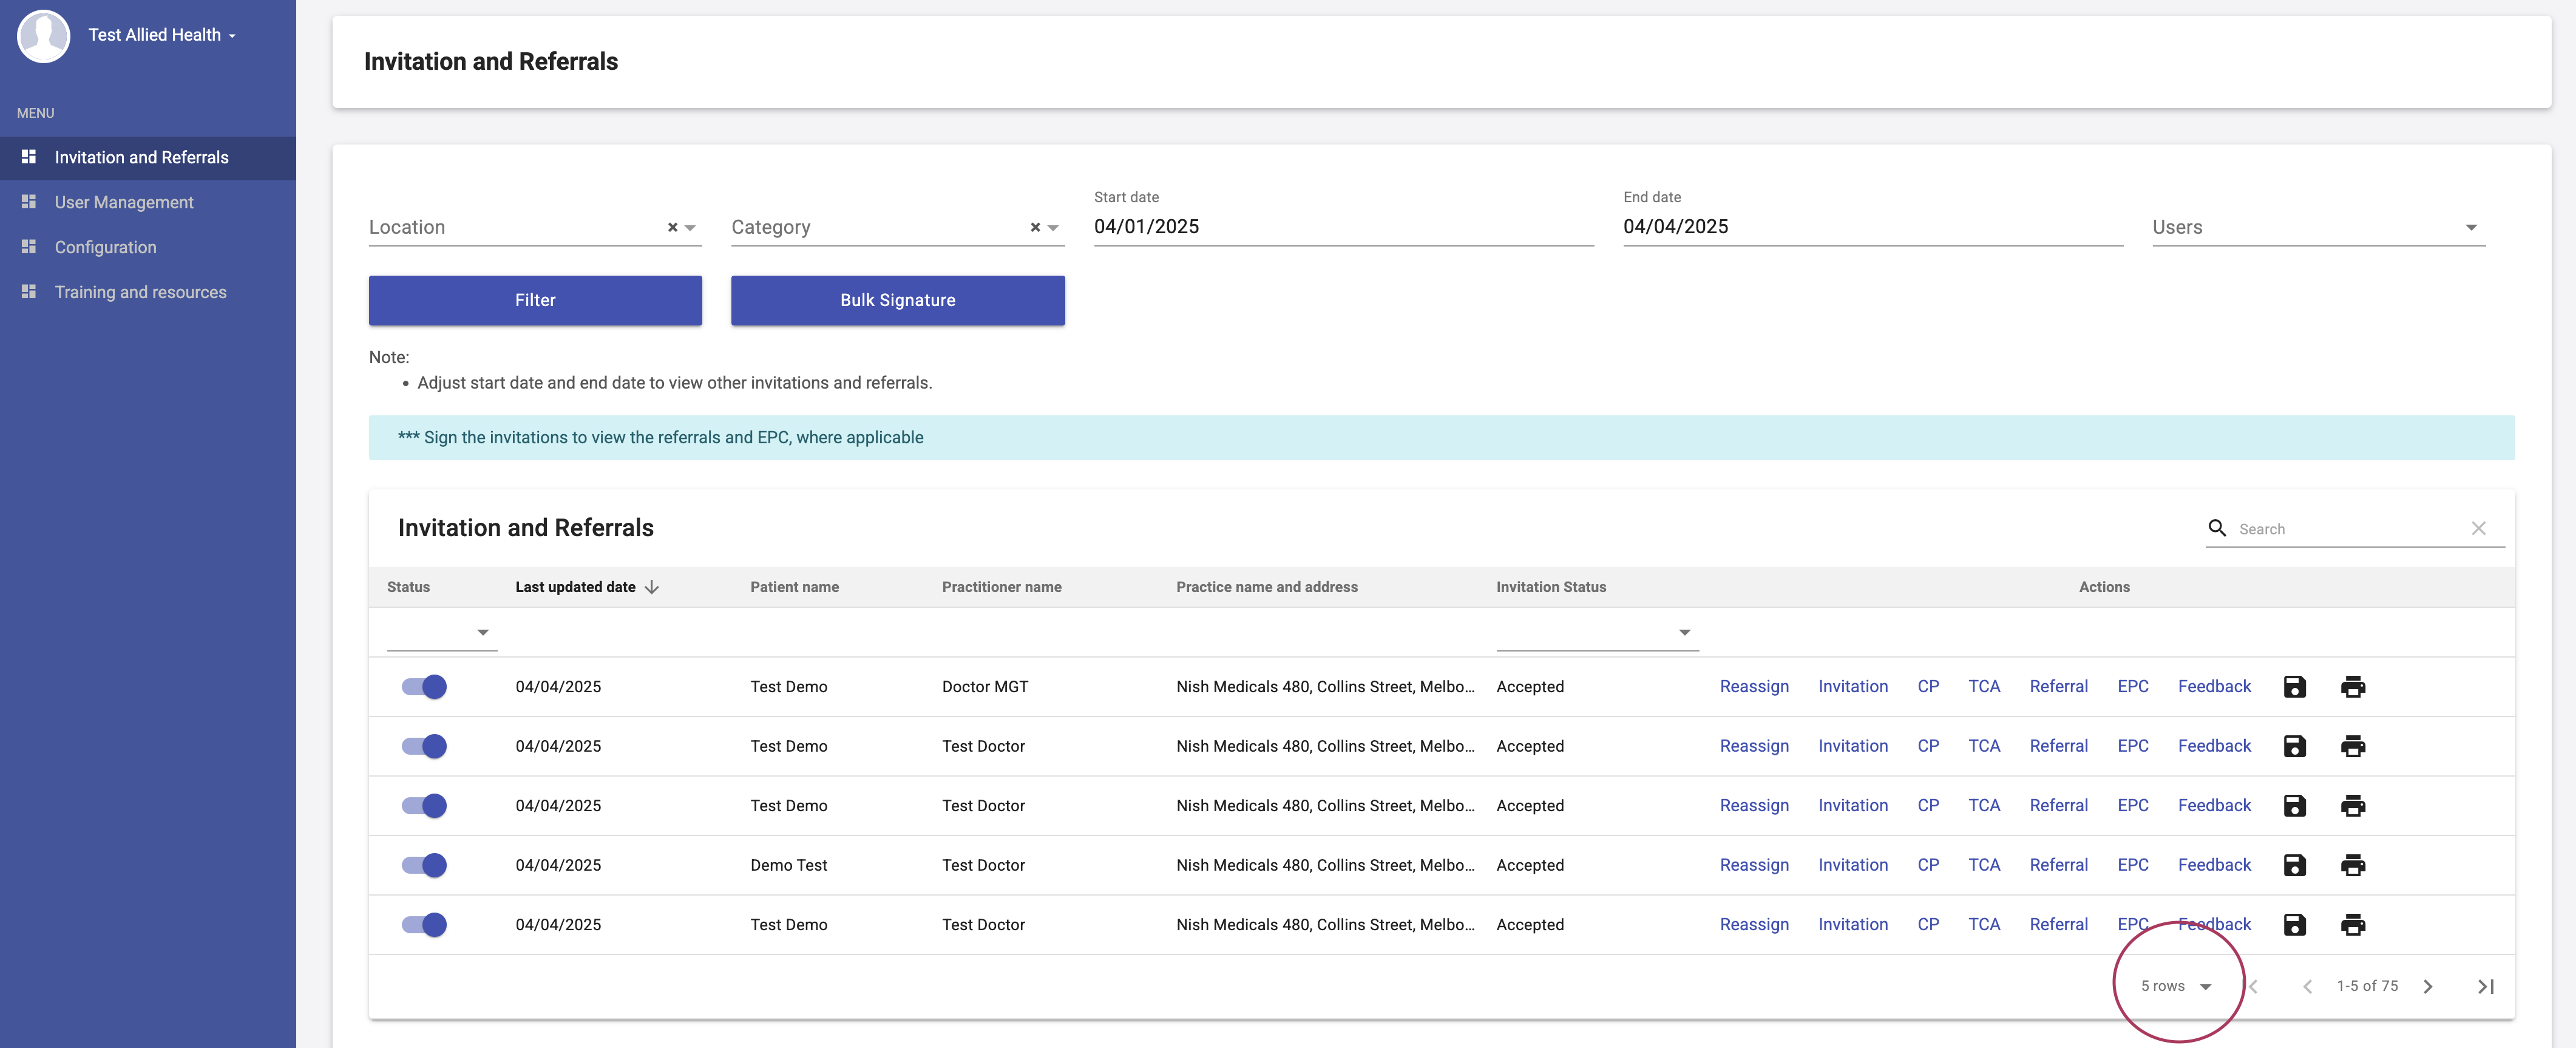Go to next page of results
This screenshot has width=2576, height=1048.
click(x=2427, y=986)
